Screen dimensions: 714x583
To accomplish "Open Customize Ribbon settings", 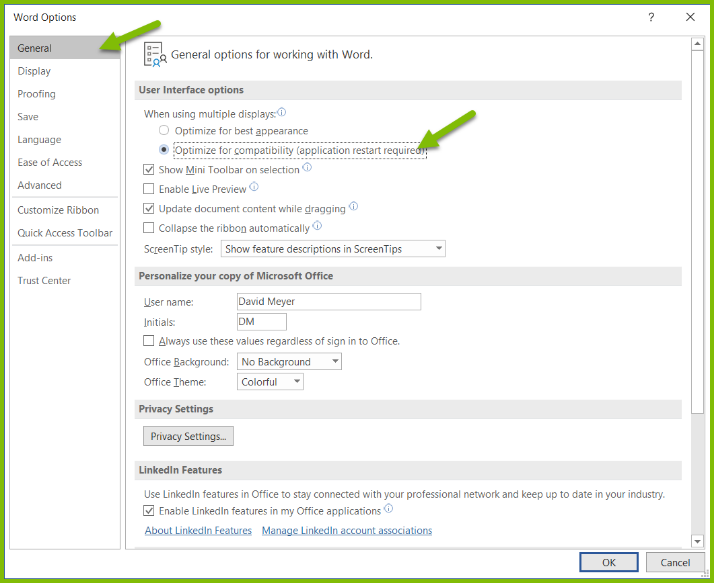I will 65,210.
